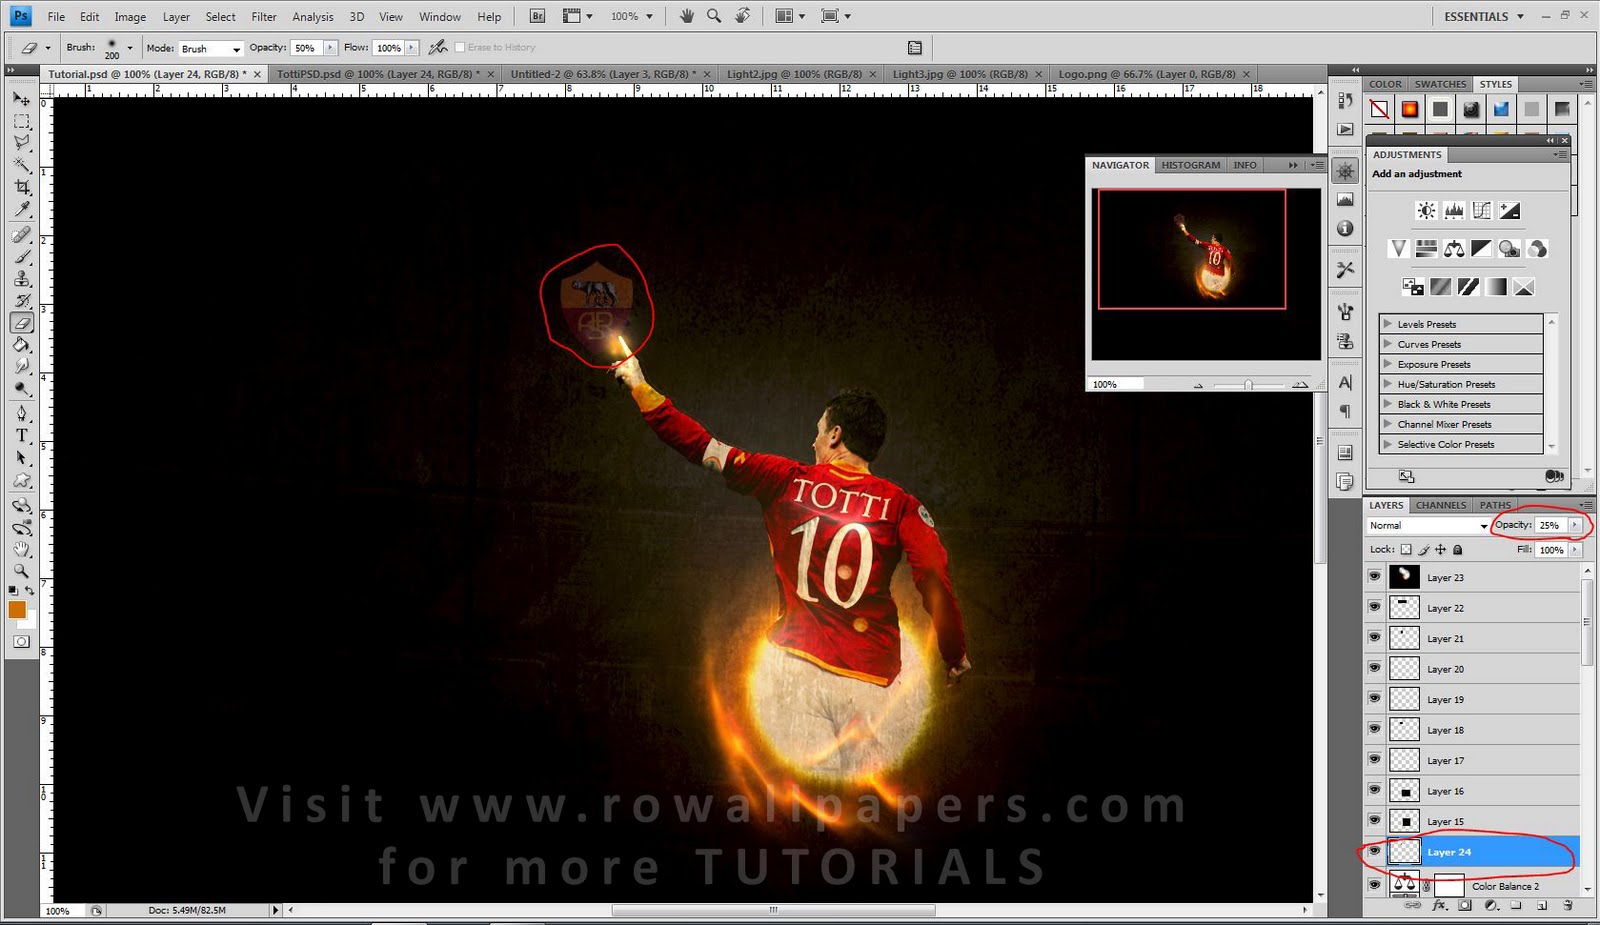Select the Rectangular Marquee tool
The image size is (1600, 925).
coord(21,121)
